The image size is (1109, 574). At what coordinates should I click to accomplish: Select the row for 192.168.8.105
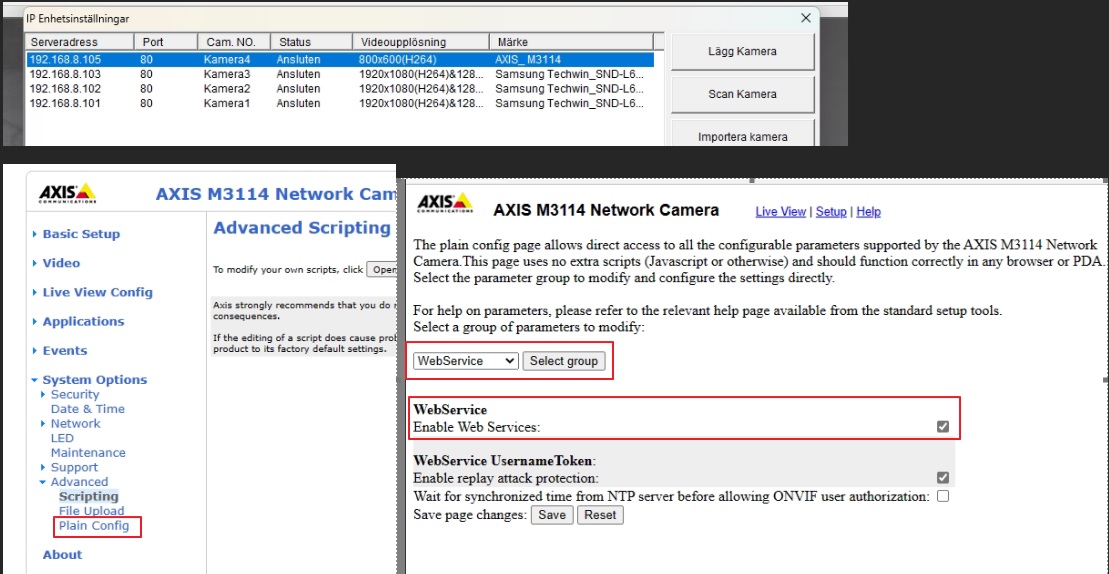tap(340, 59)
